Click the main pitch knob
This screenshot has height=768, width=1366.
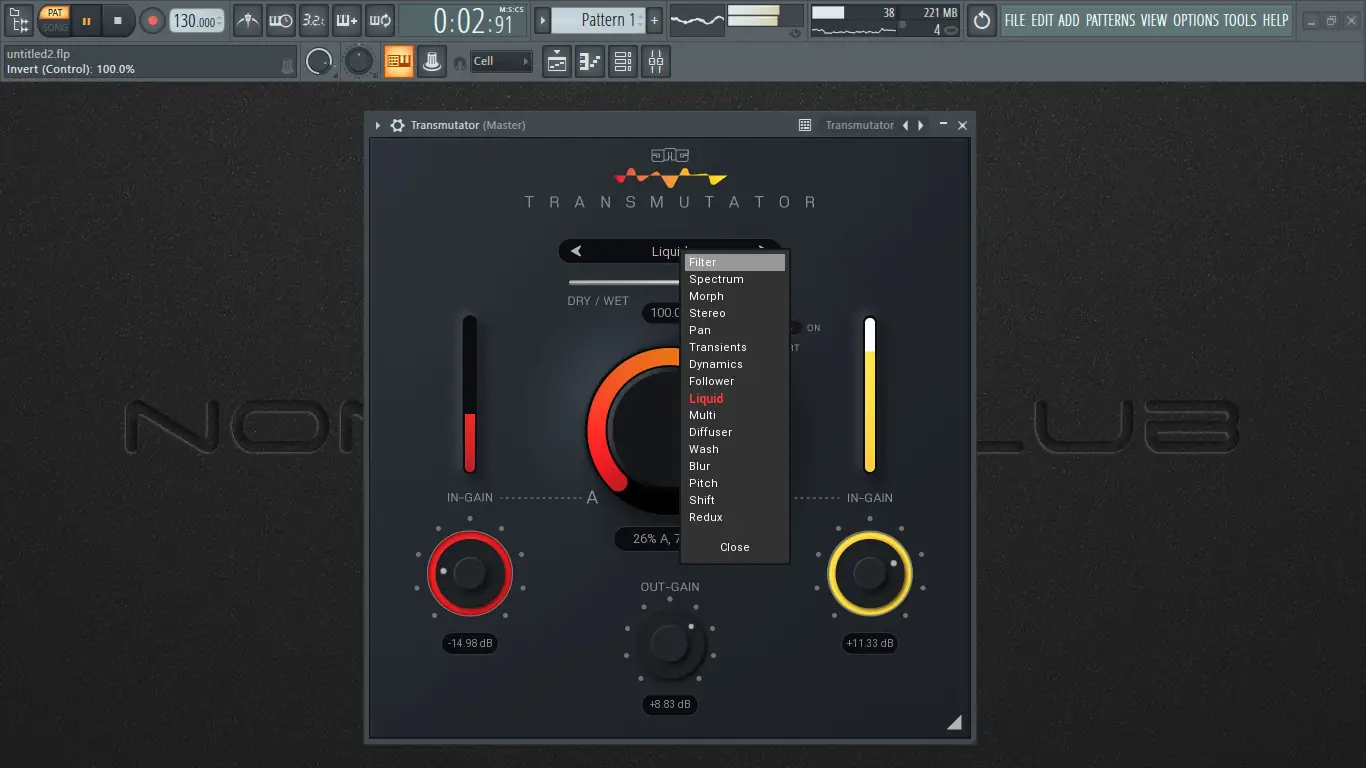point(358,62)
